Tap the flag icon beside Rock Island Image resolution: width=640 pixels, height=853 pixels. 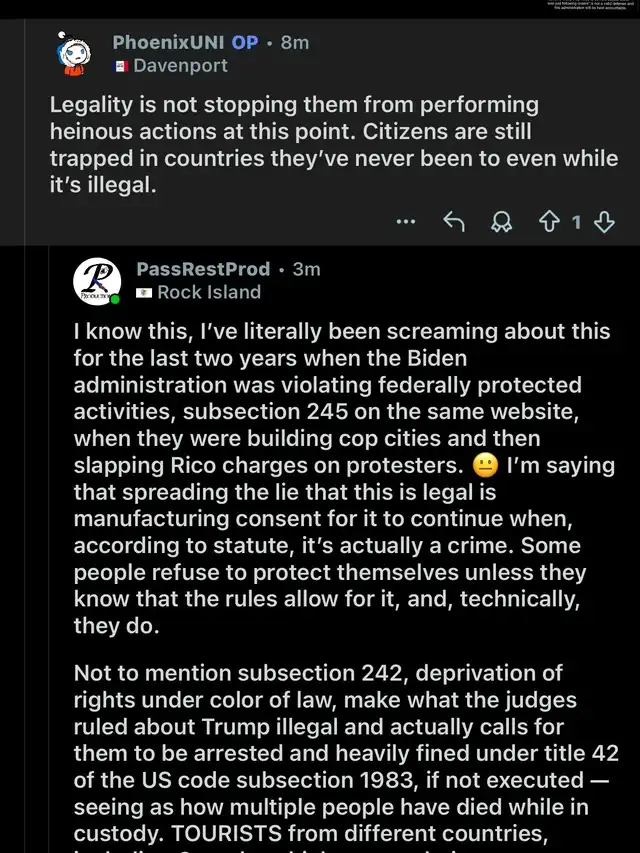coord(144,293)
